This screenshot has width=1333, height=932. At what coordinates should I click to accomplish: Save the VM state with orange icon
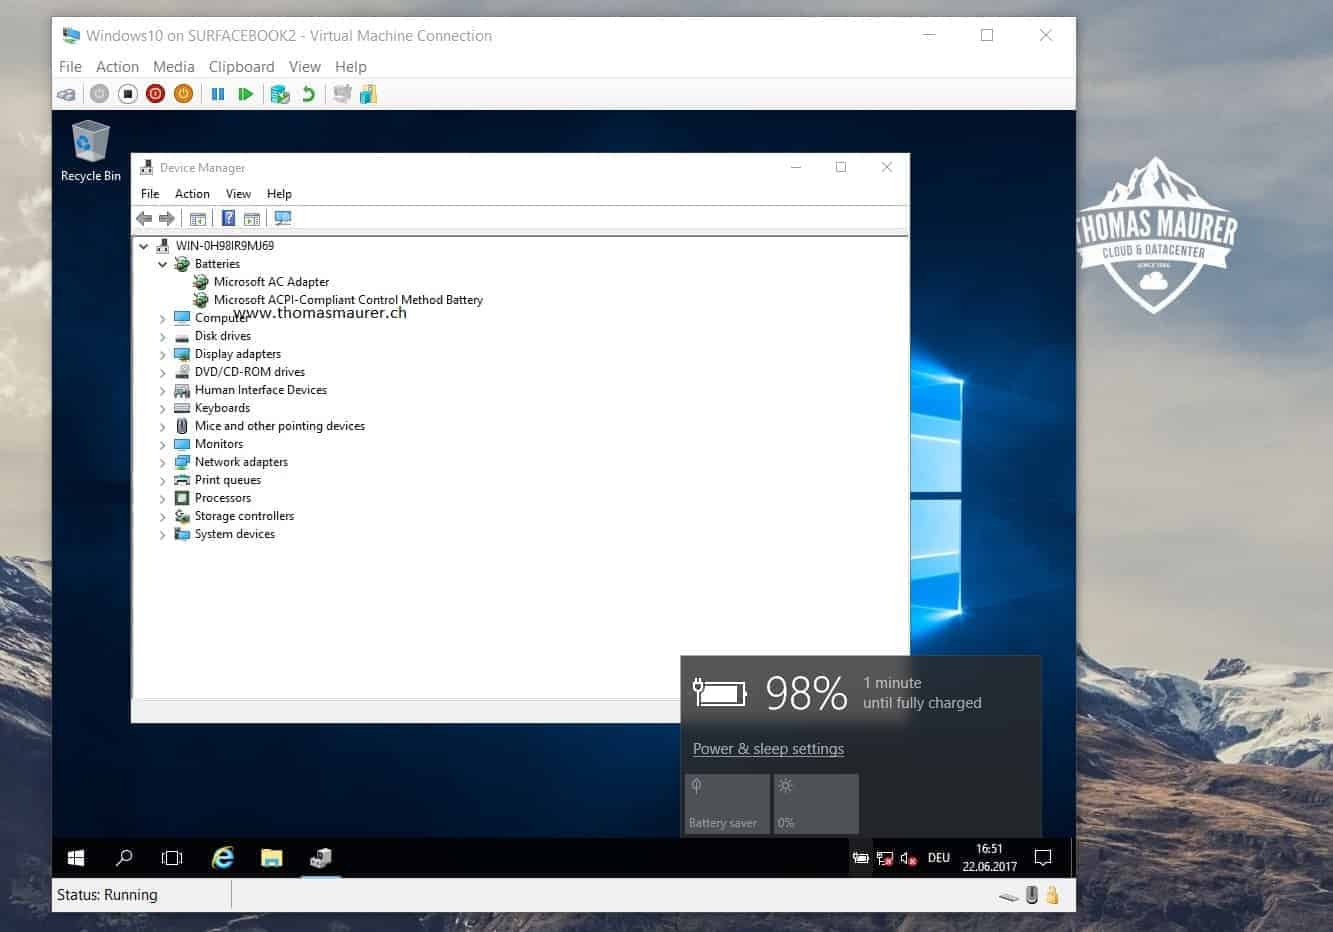click(x=183, y=94)
